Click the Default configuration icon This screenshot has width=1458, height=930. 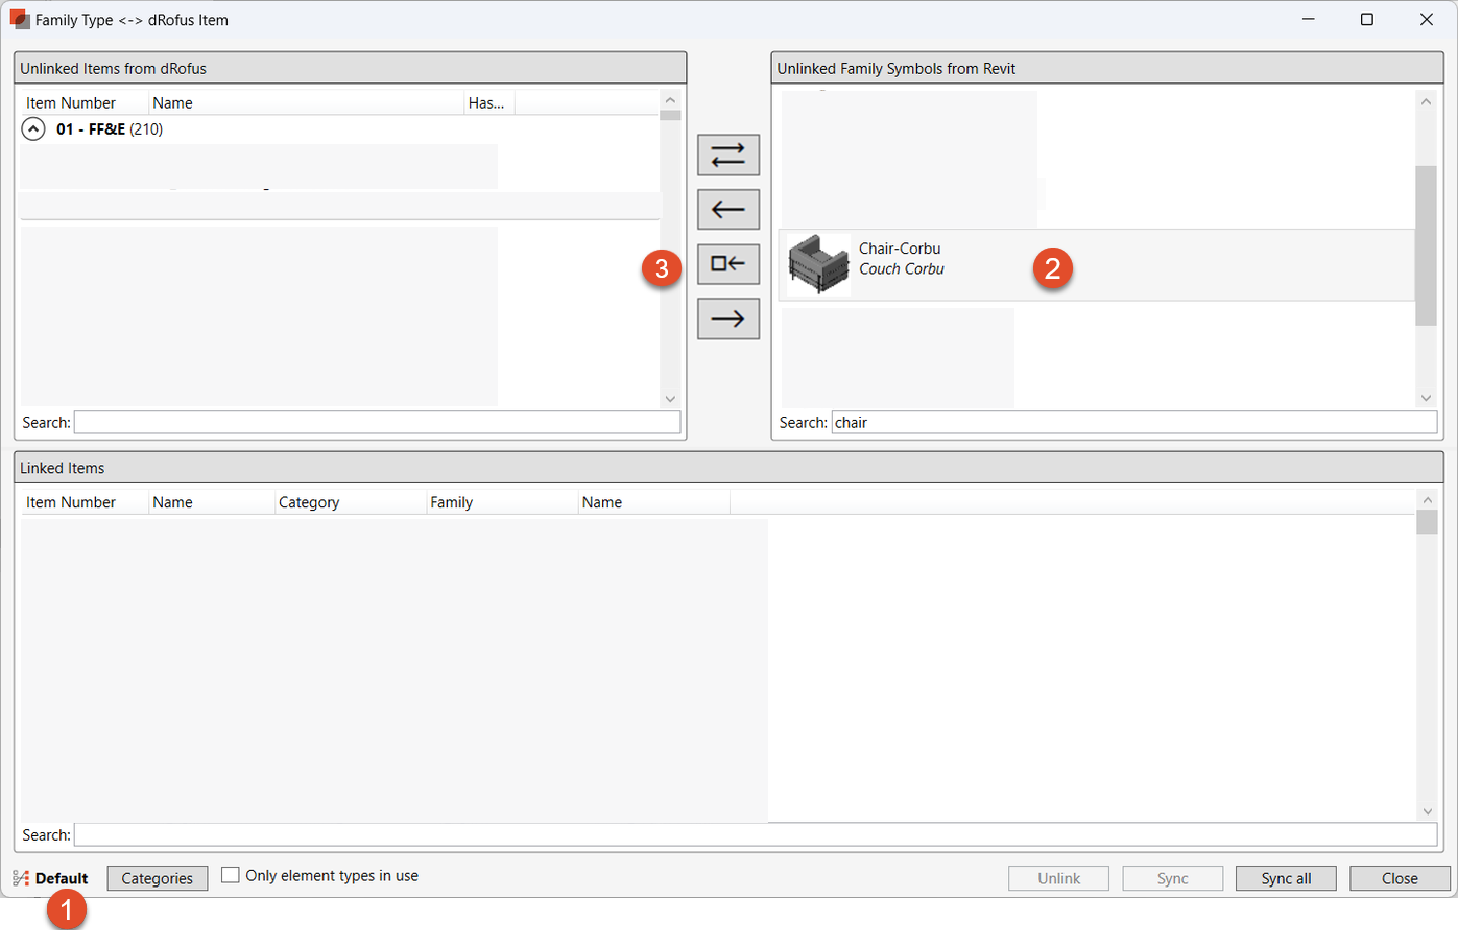pos(21,878)
